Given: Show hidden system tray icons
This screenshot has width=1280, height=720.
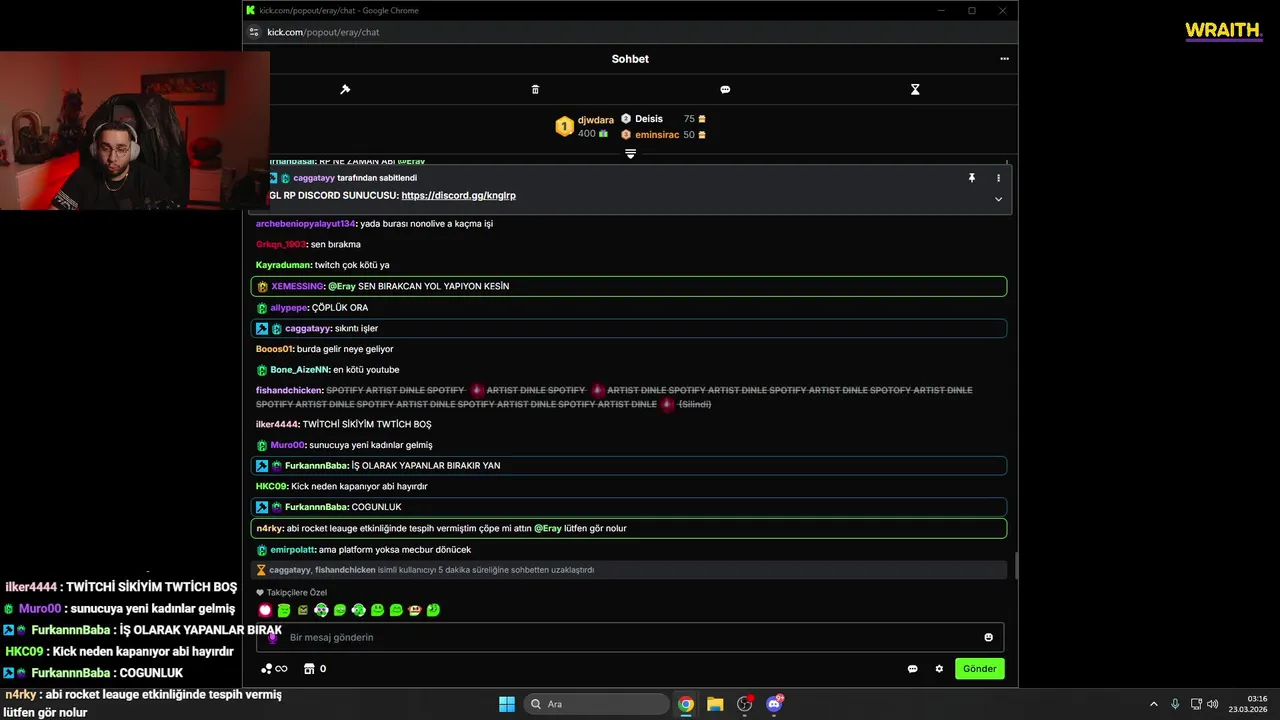Looking at the screenshot, I should click(1153, 704).
